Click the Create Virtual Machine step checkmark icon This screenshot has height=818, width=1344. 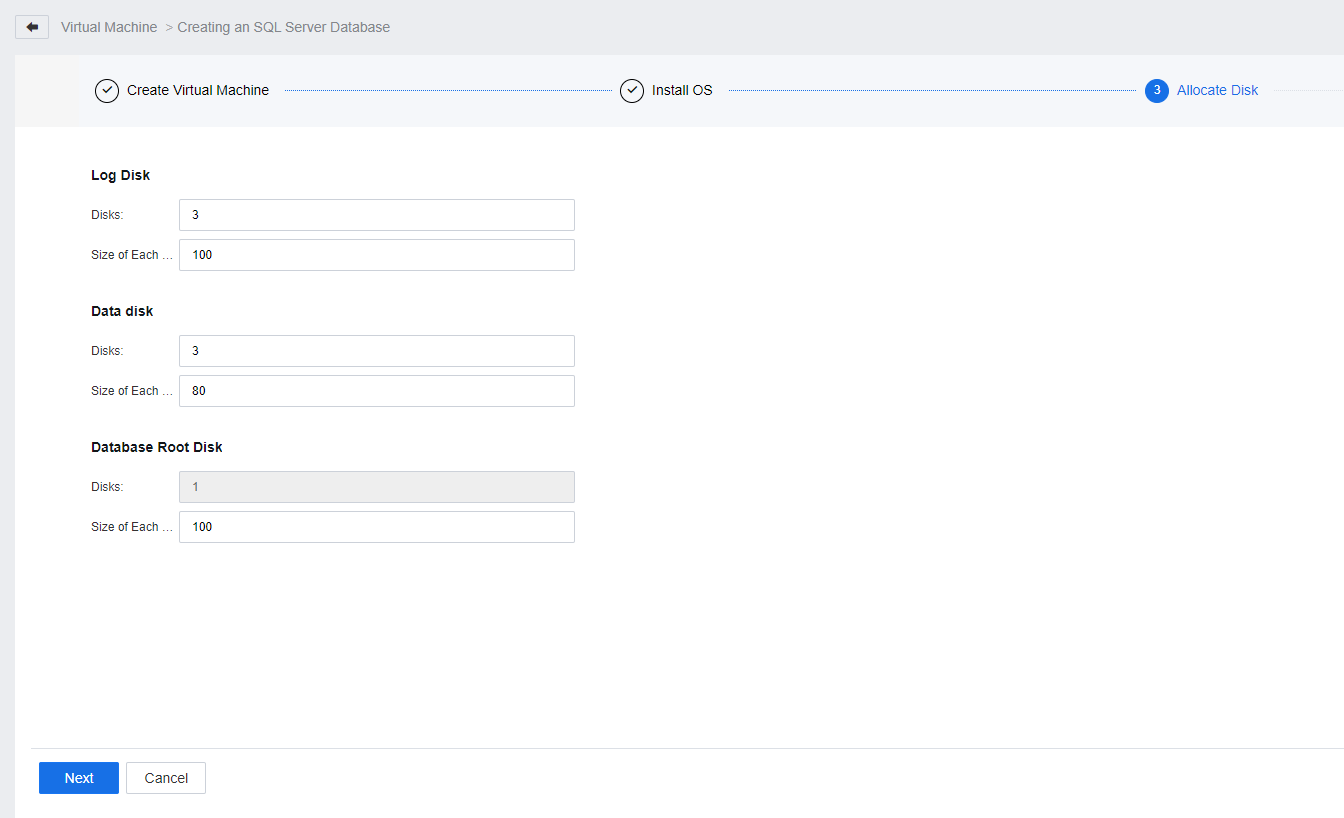point(107,91)
